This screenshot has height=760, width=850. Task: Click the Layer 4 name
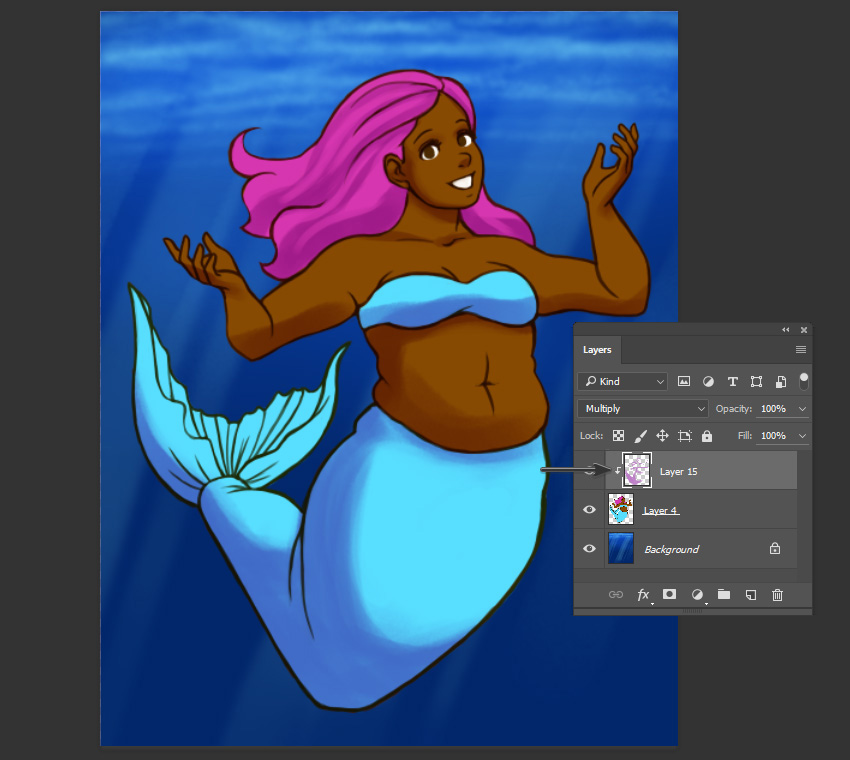coord(661,511)
